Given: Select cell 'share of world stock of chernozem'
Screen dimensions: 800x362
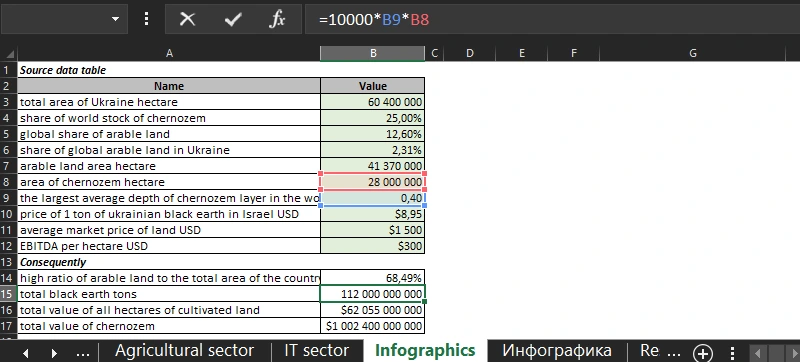Looking at the screenshot, I should coord(169,118).
